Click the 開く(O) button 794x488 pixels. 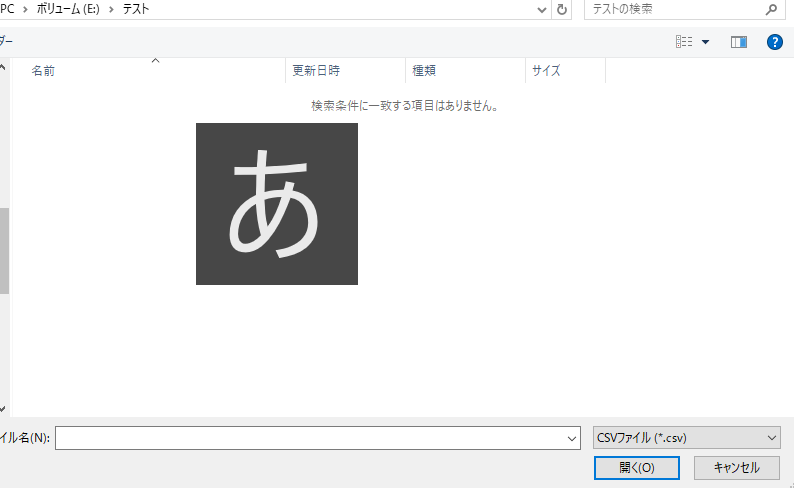point(637,468)
